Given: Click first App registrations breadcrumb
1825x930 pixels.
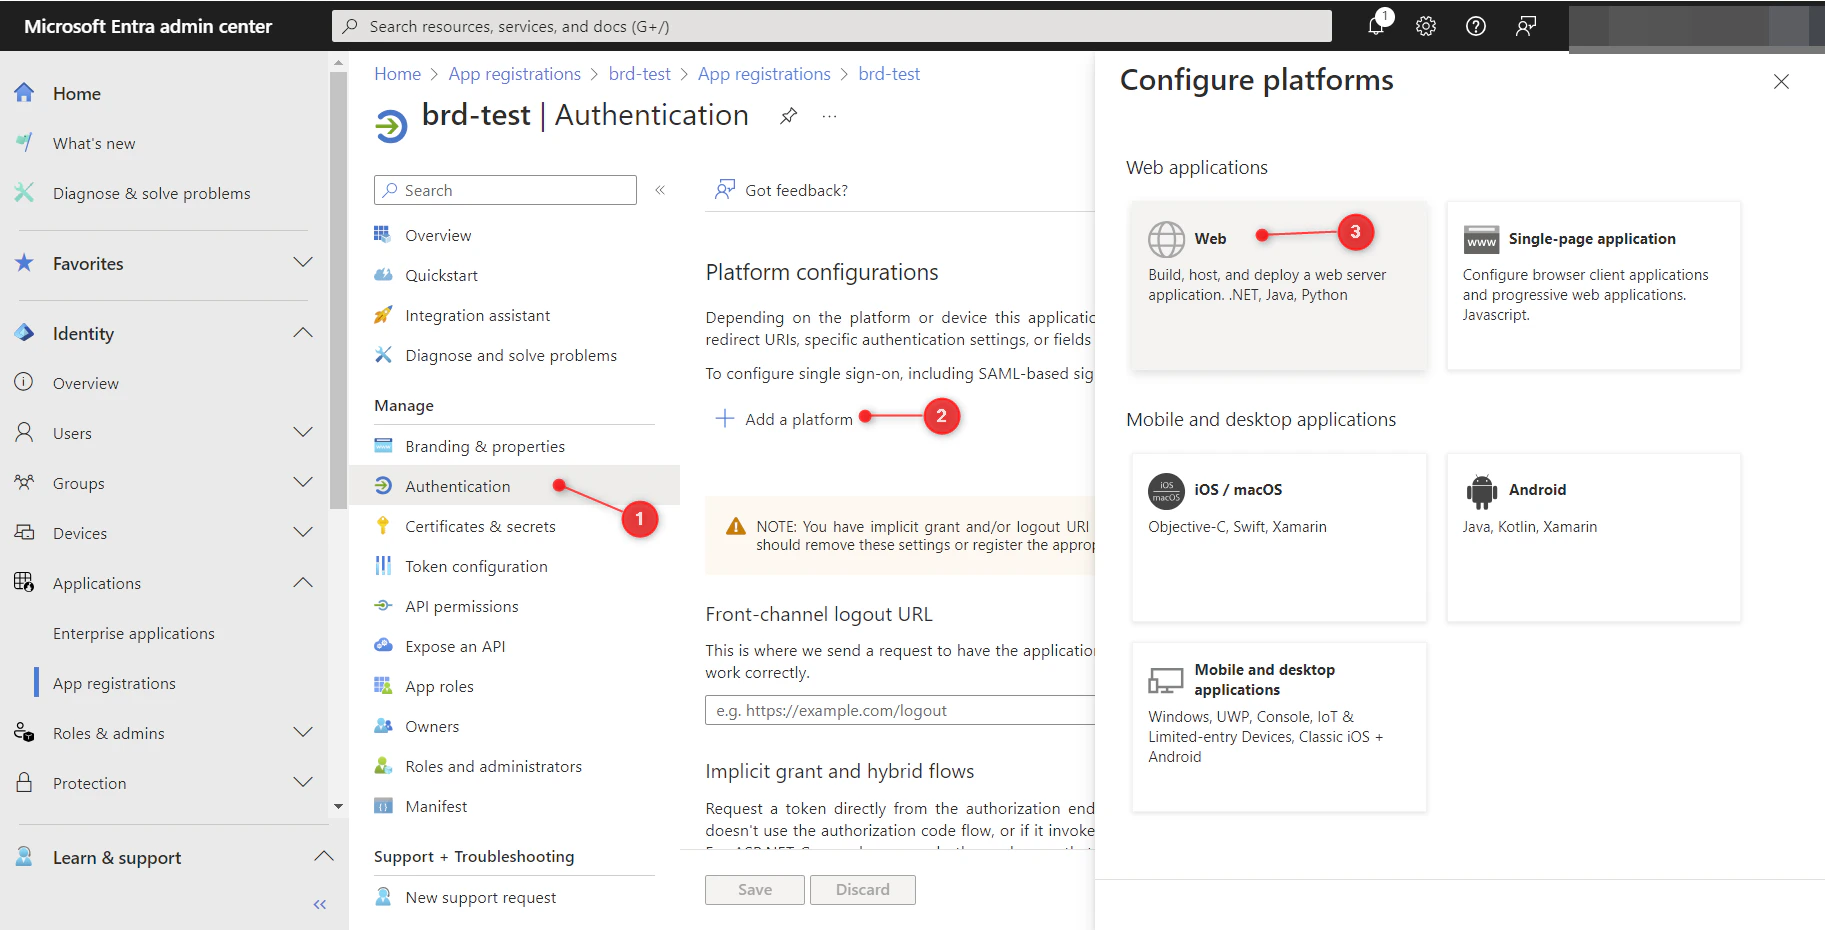Looking at the screenshot, I should pos(515,74).
